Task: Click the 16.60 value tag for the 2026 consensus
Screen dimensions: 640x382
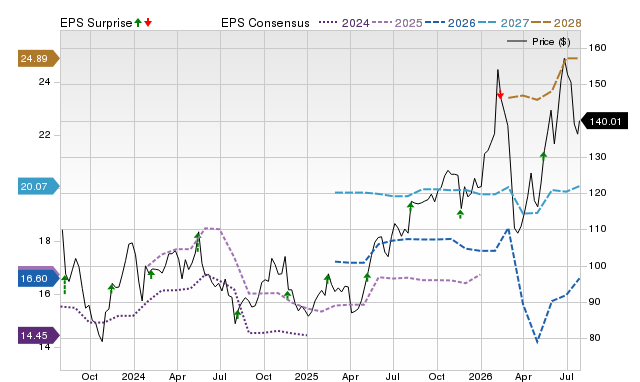Action: 38,279
